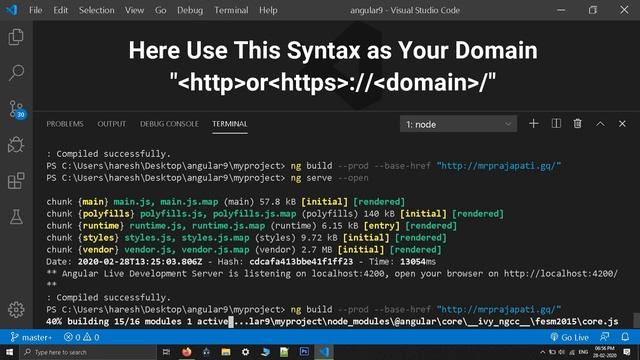640x360 pixels.
Task: Open Source Control view with 30 badge
Action: coord(17,109)
